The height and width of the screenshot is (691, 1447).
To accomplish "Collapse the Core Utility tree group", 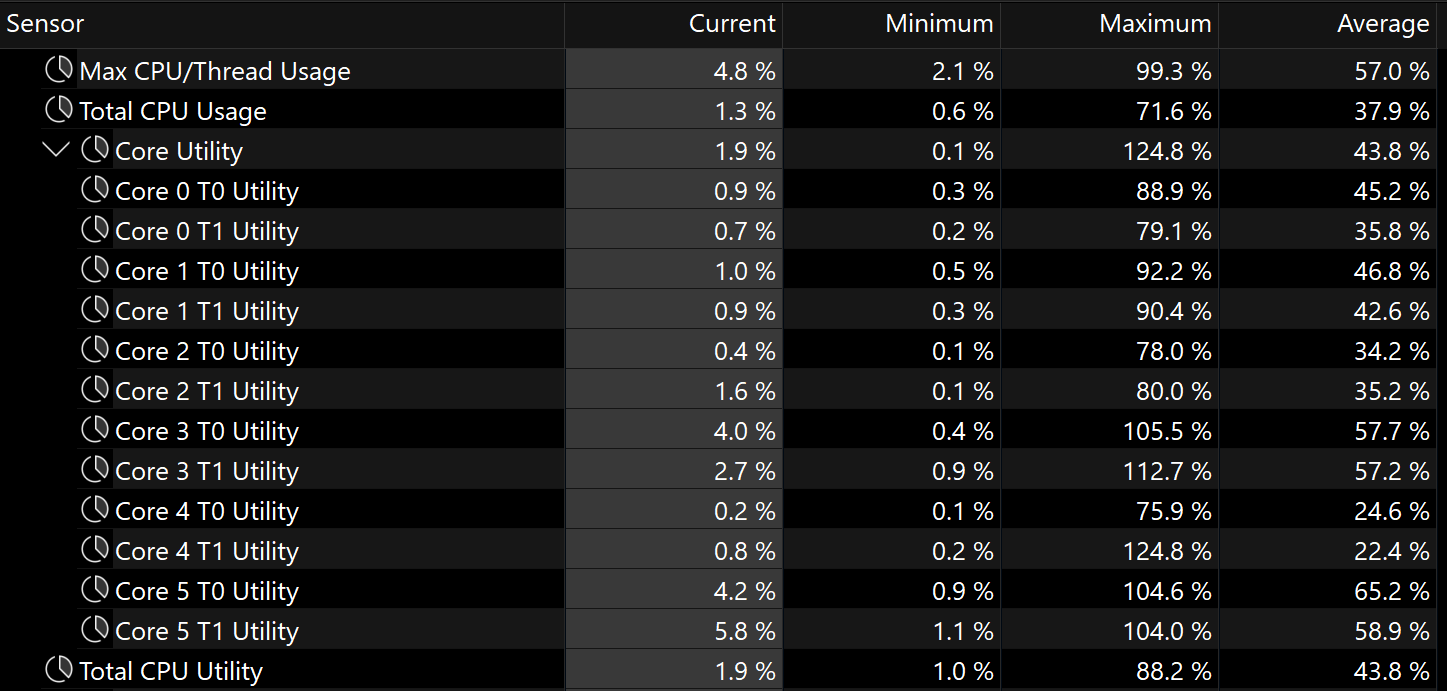I will [x=57, y=150].
